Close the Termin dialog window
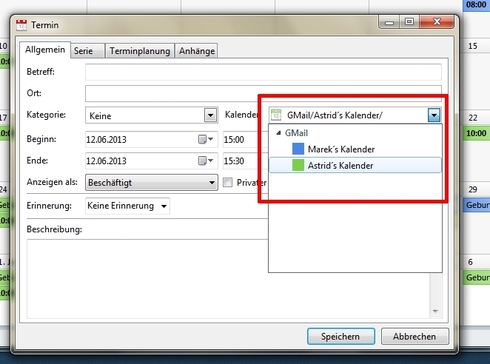This screenshot has height=364, width=490. [x=437, y=22]
